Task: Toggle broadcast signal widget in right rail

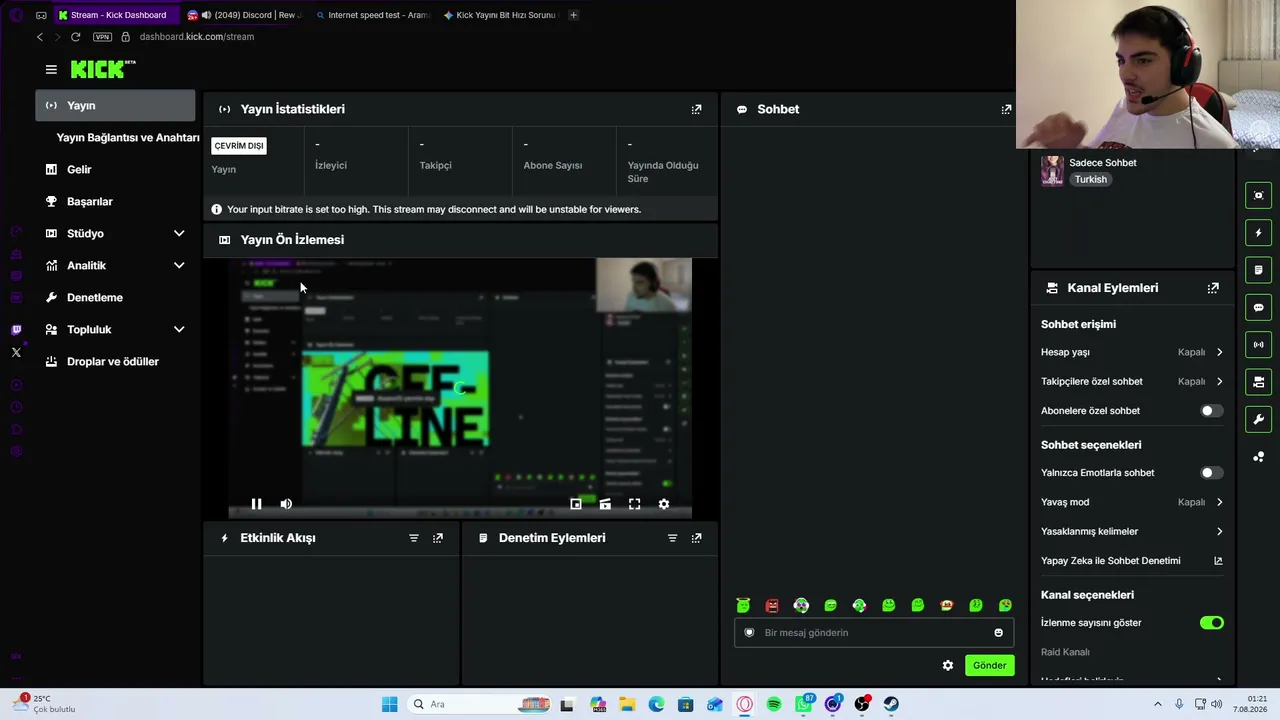Action: click(x=1258, y=344)
